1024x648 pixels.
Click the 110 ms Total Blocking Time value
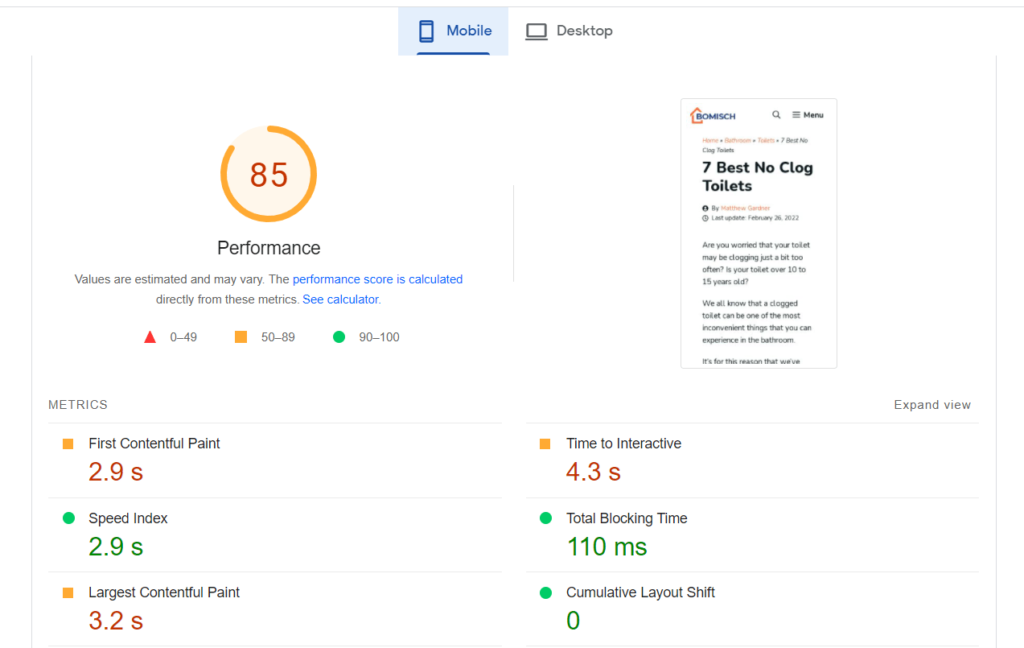click(x=606, y=547)
